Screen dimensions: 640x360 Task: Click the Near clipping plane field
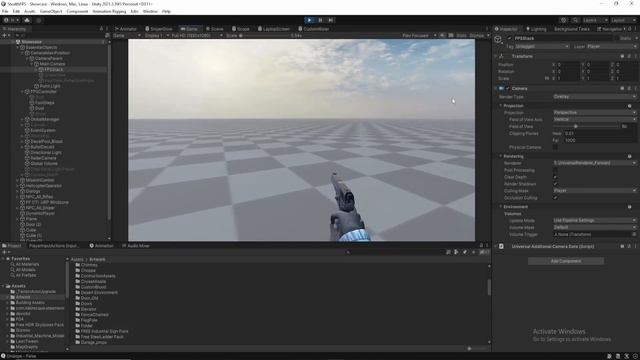click(x=600, y=133)
